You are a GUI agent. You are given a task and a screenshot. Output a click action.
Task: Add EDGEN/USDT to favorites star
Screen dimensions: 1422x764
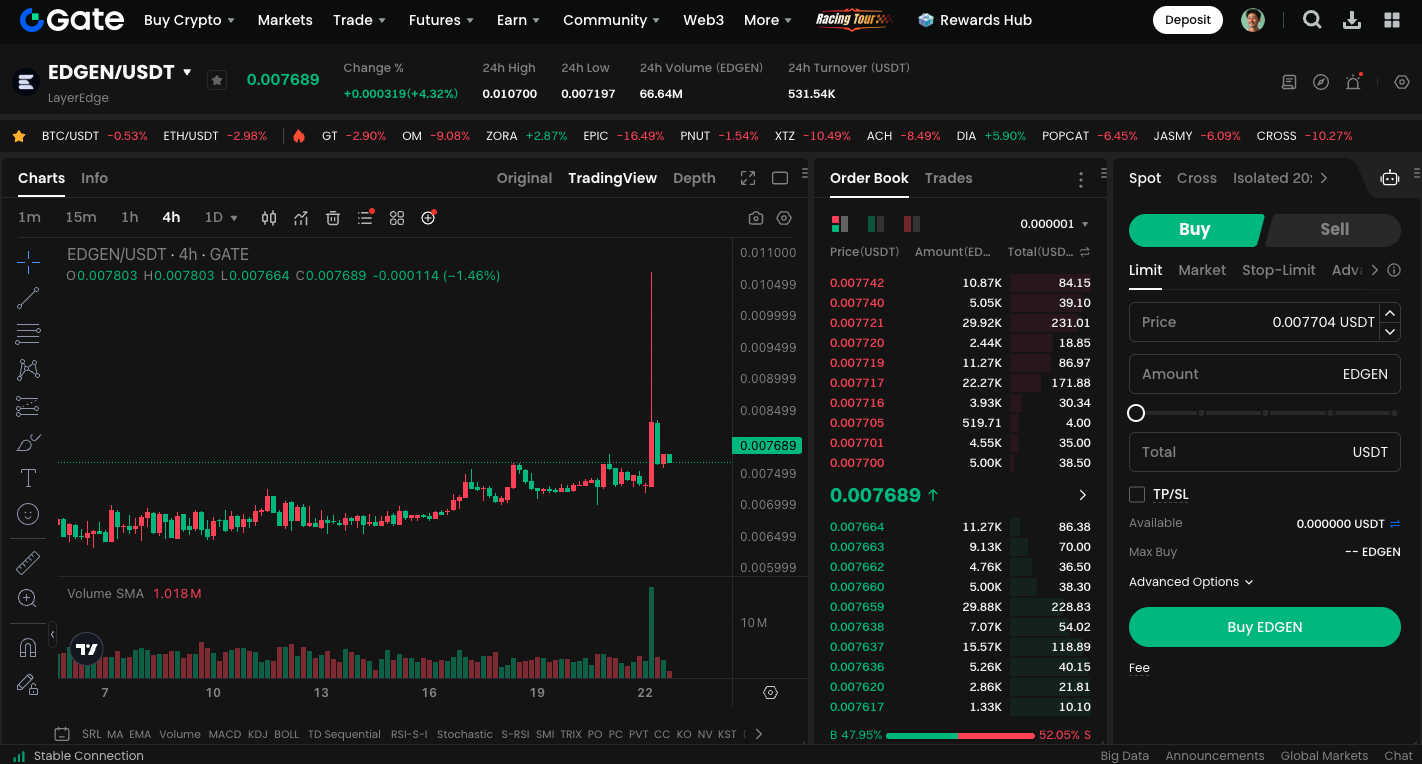click(217, 80)
